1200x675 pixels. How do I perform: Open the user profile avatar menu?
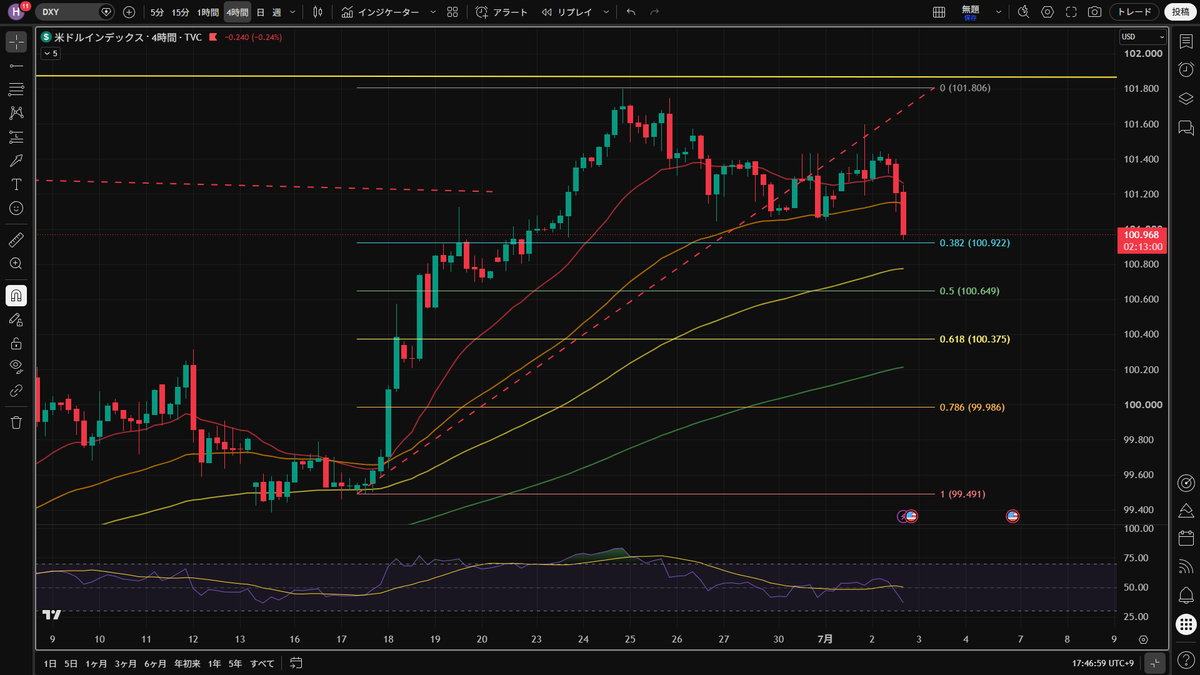pyautogui.click(x=17, y=11)
